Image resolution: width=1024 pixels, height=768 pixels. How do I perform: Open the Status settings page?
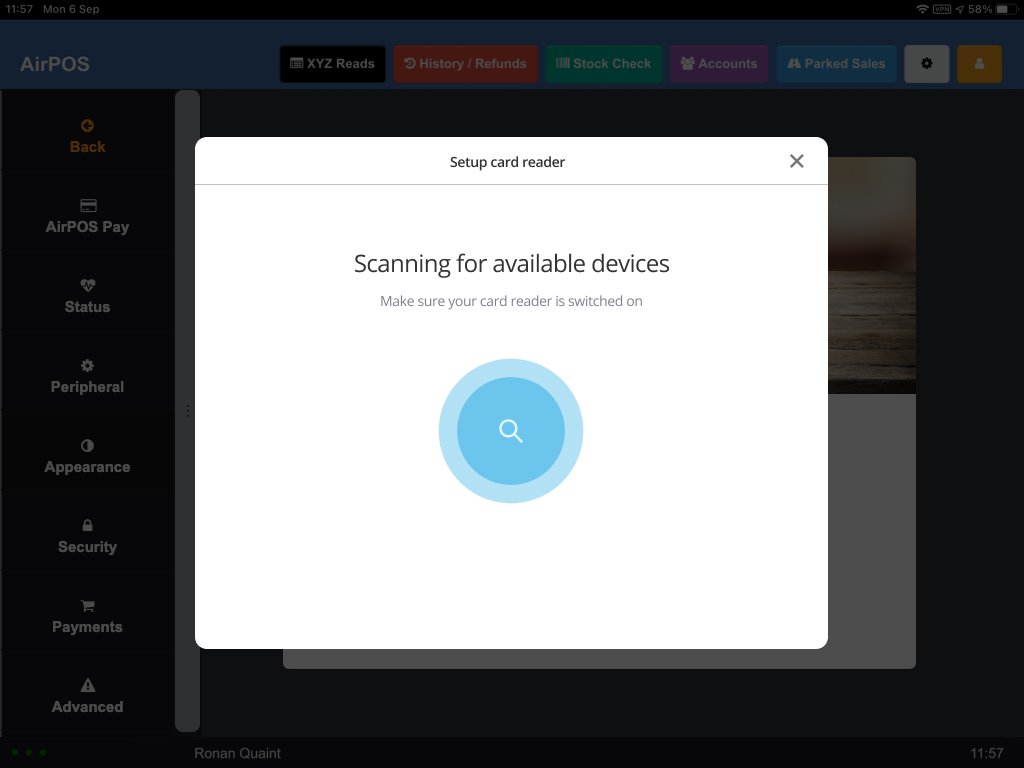87,296
